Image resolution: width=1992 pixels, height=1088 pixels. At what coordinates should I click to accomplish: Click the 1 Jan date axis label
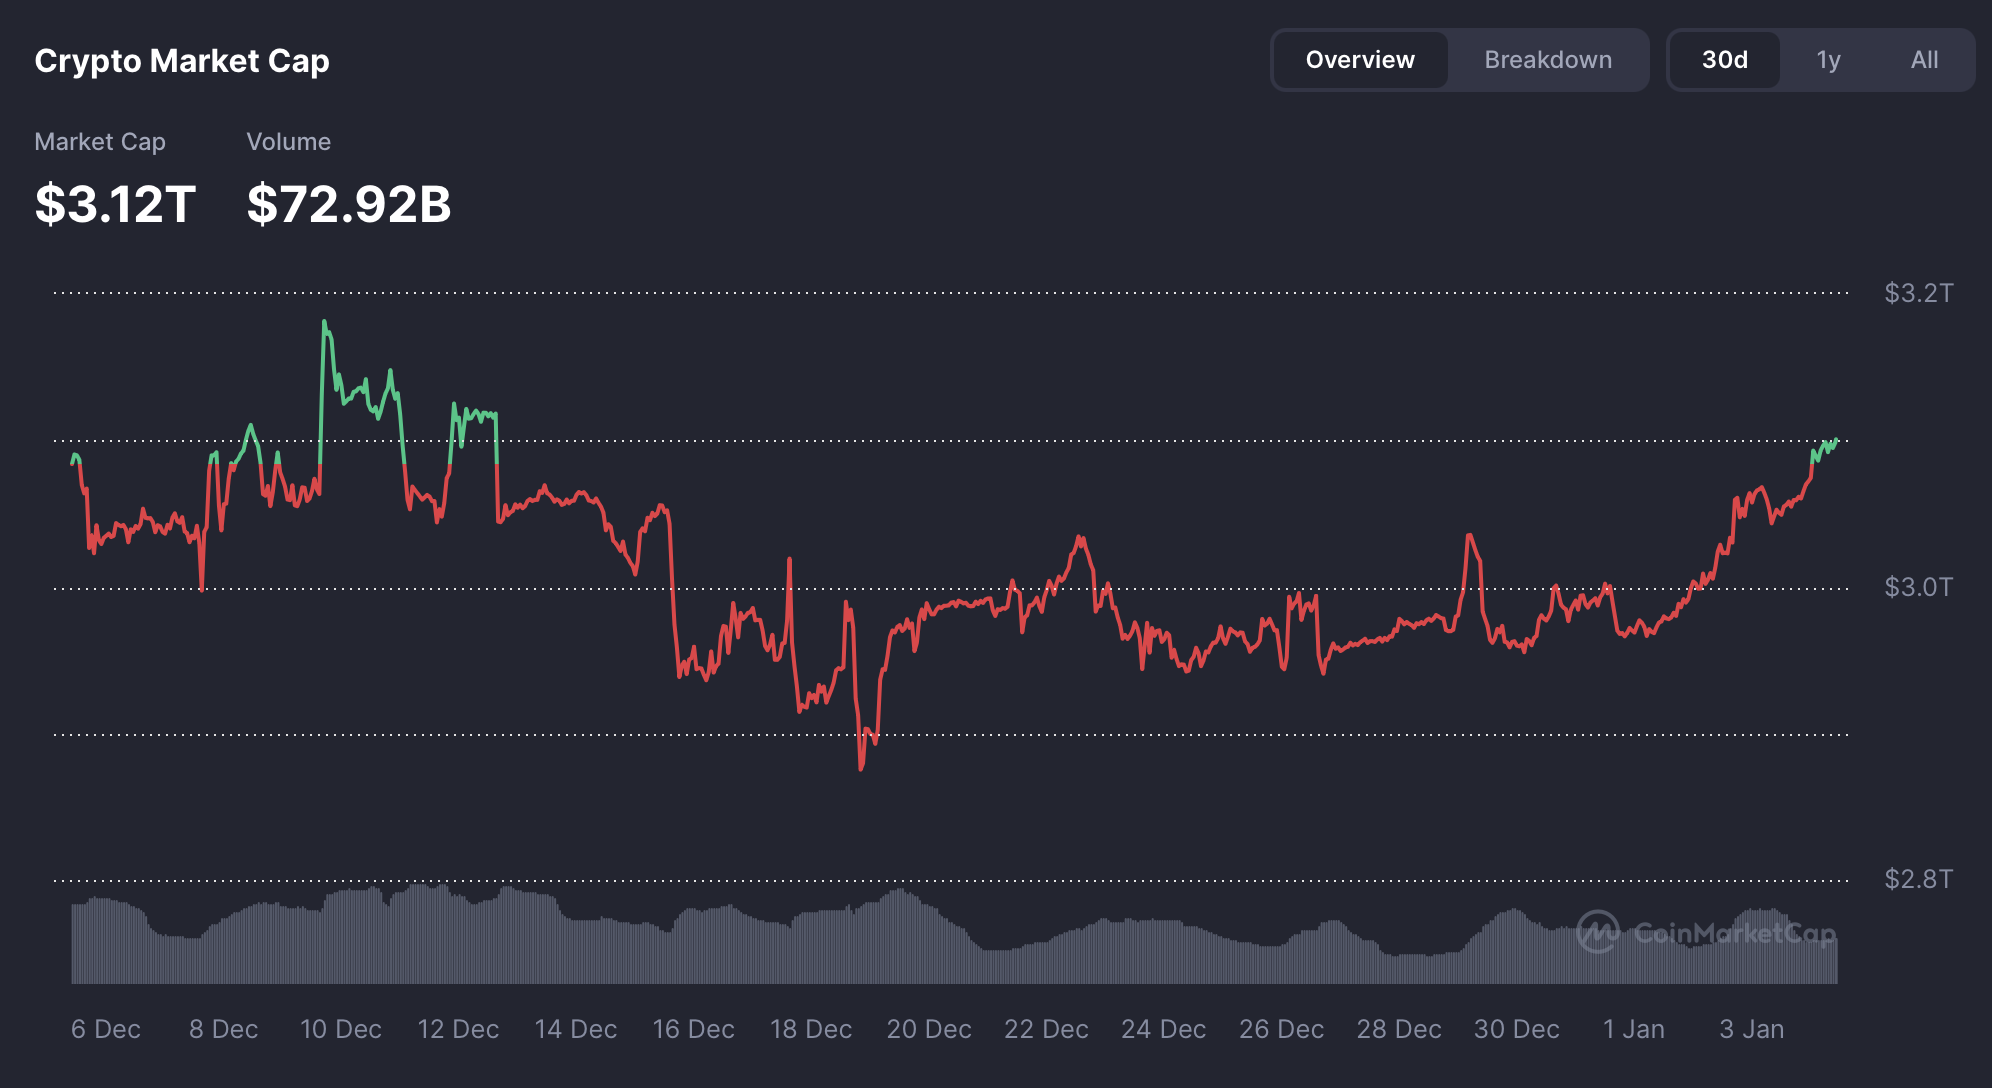click(1633, 1029)
